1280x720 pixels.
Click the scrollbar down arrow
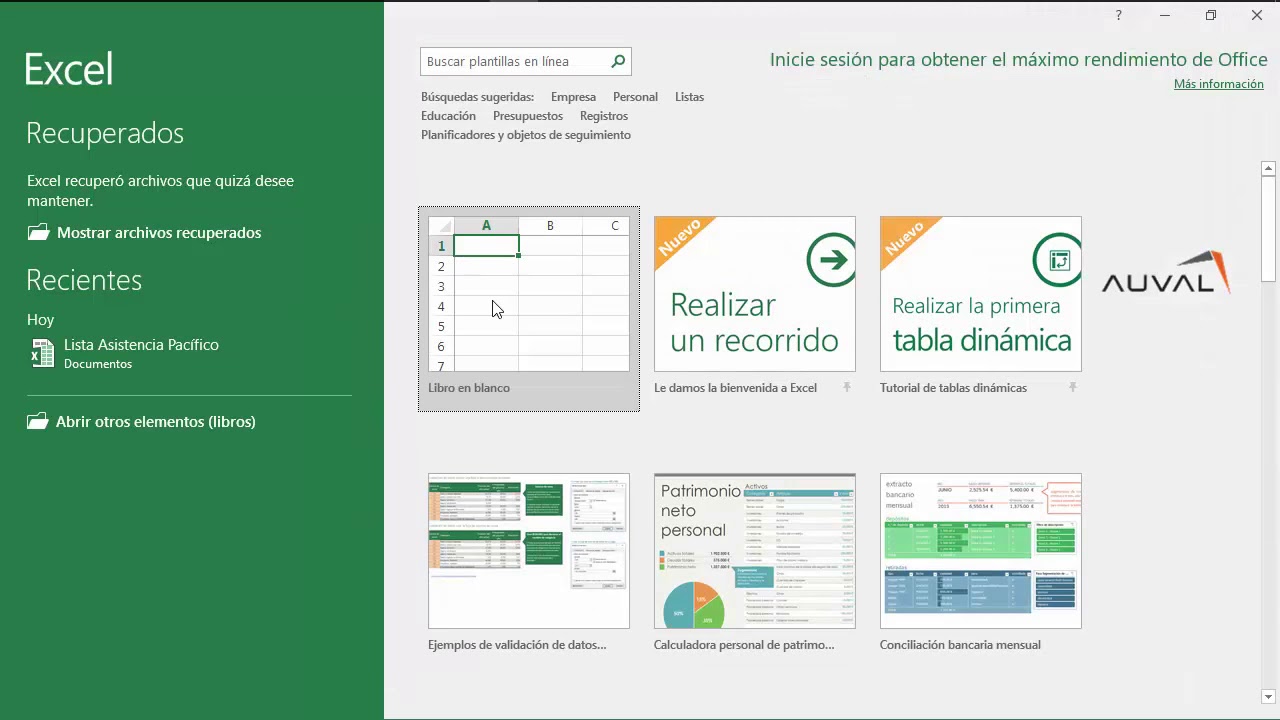pos(1268,697)
